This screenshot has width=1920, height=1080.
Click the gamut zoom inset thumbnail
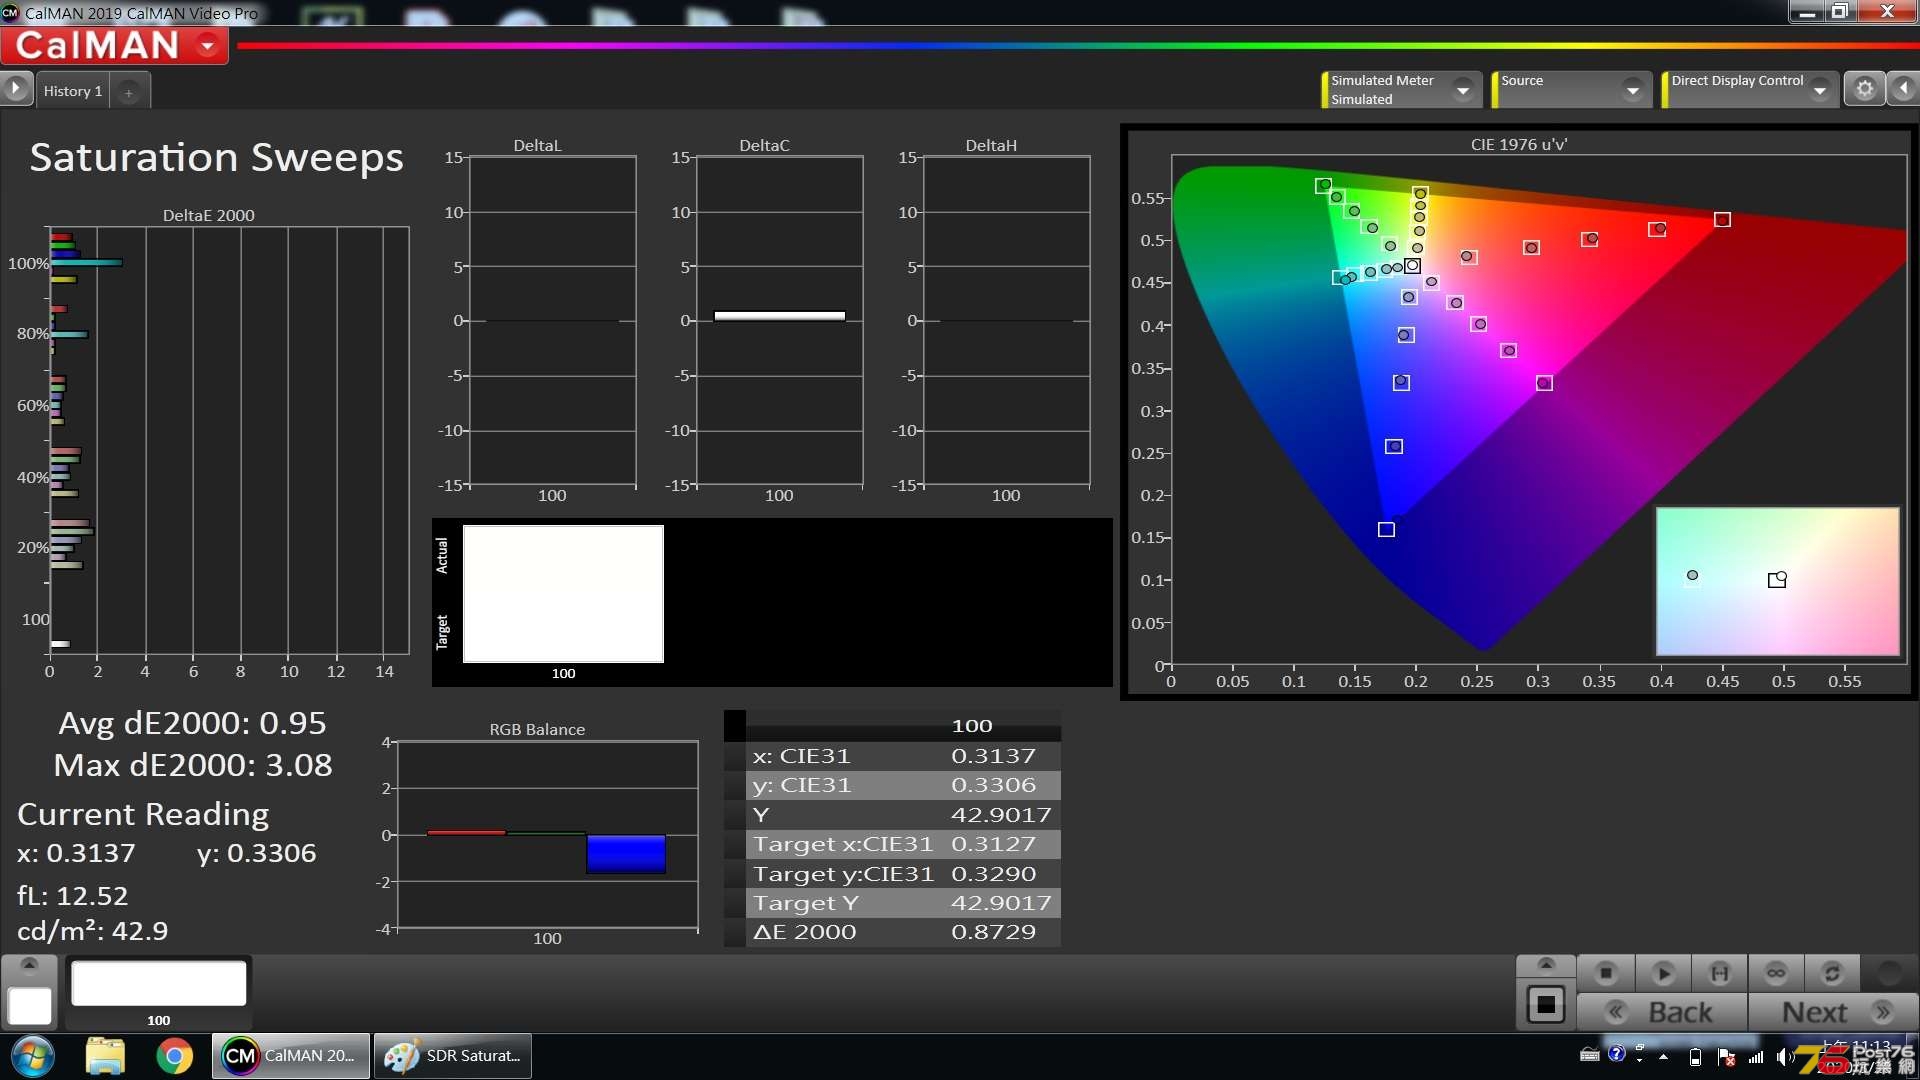pyautogui.click(x=1777, y=582)
